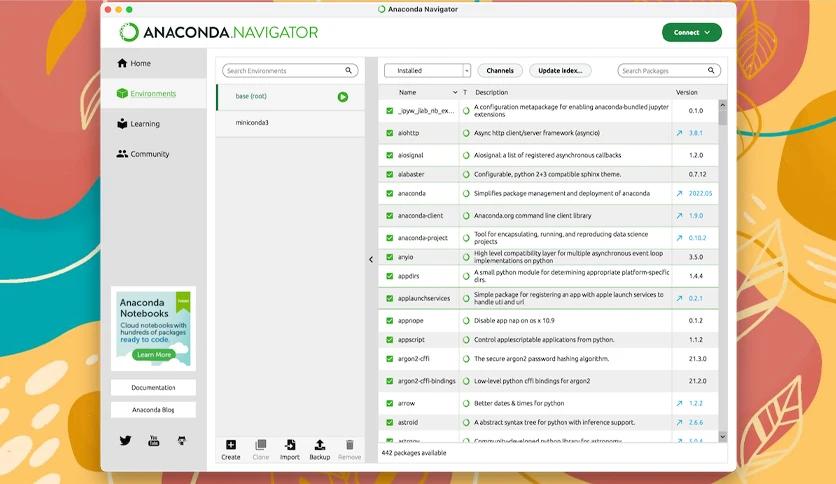Open Anaconda's Twitter page icon

pos(125,440)
